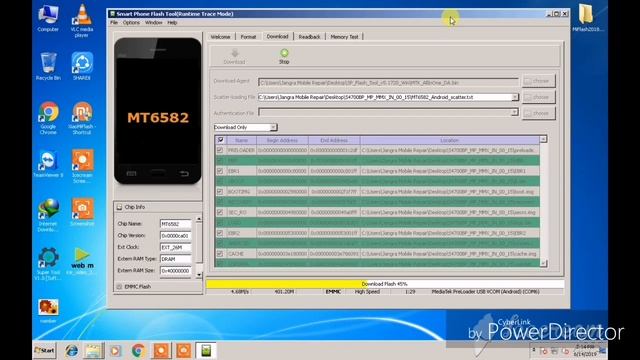This screenshot has width=640, height=360.
Task: Open SHAREit desktop icon
Action: point(82,66)
